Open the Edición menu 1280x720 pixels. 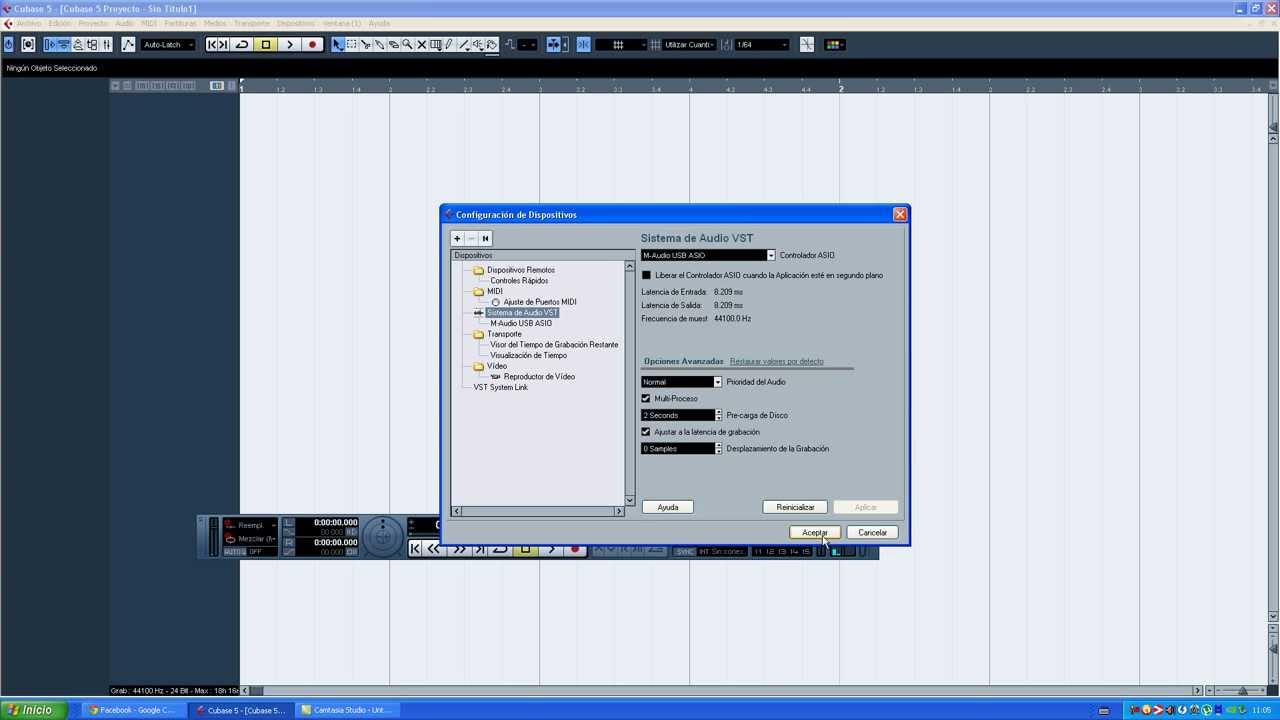[x=60, y=23]
